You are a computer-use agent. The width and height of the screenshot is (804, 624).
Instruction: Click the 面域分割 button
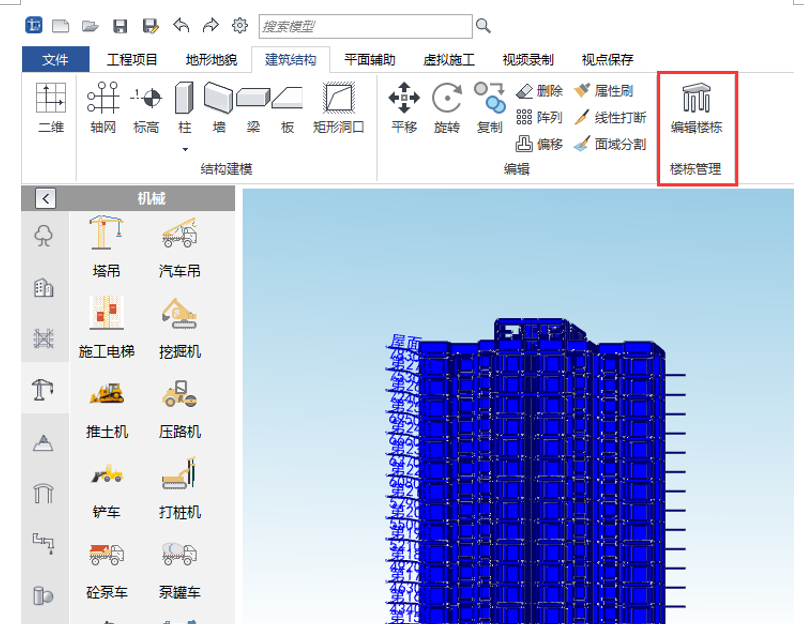click(610, 144)
